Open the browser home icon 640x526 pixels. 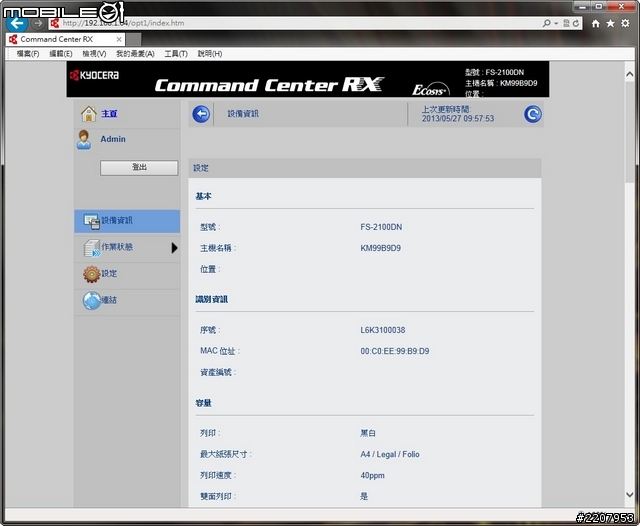596,24
